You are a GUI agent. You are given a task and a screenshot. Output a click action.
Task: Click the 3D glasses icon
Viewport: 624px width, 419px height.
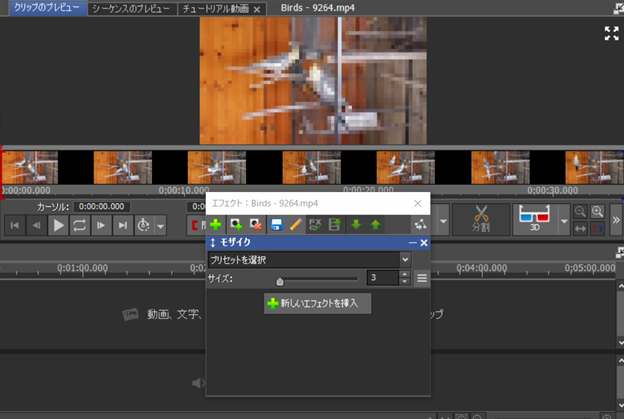tap(534, 219)
